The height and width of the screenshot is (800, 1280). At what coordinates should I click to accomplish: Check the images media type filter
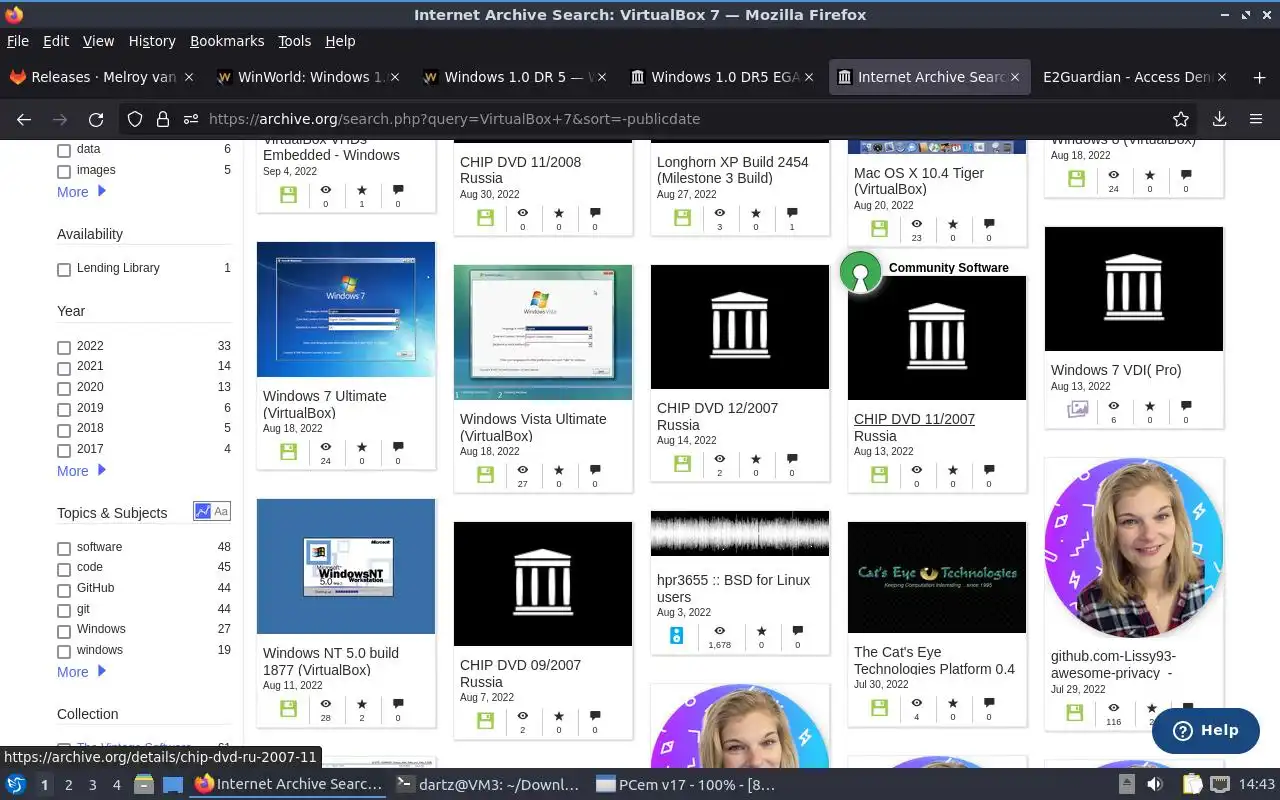pos(64,172)
